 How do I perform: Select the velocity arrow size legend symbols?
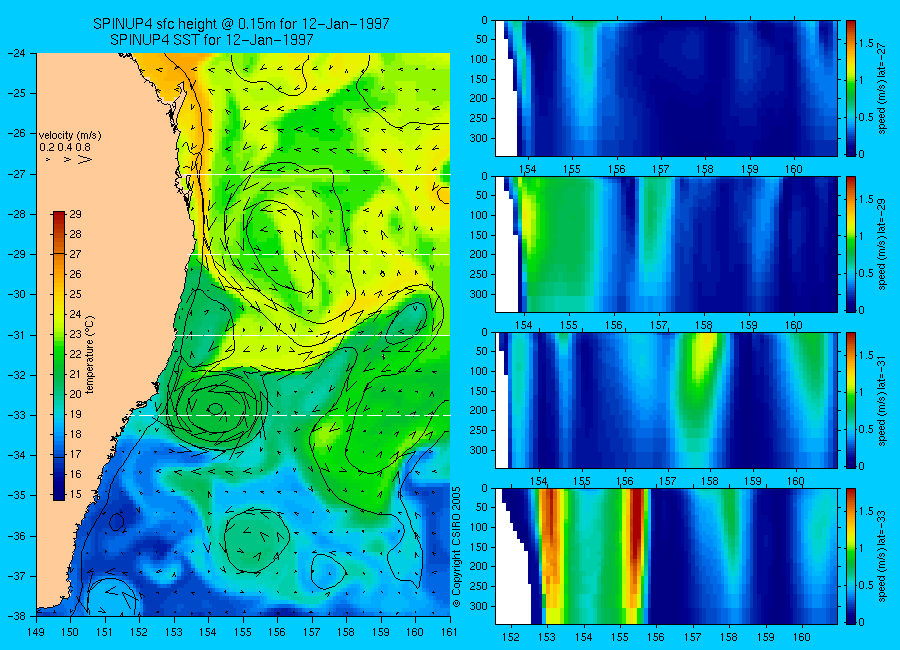point(69,159)
